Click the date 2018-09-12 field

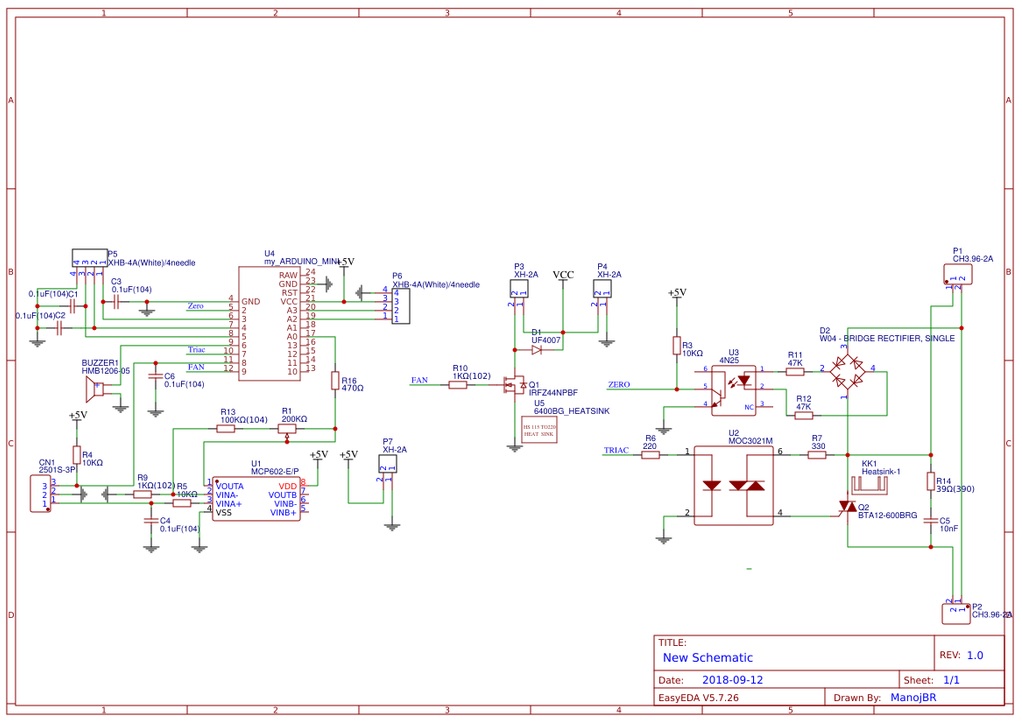pyautogui.click(x=732, y=680)
